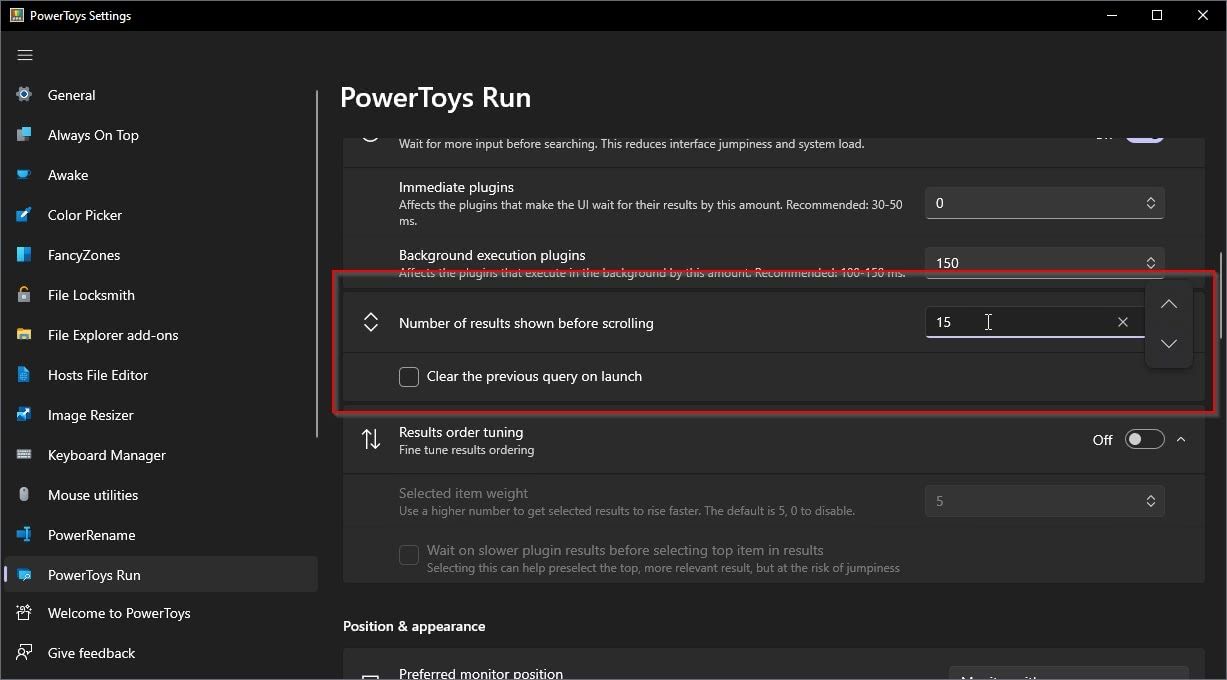Enable Clear the previous query on launch
The width and height of the screenshot is (1227, 680).
409,377
